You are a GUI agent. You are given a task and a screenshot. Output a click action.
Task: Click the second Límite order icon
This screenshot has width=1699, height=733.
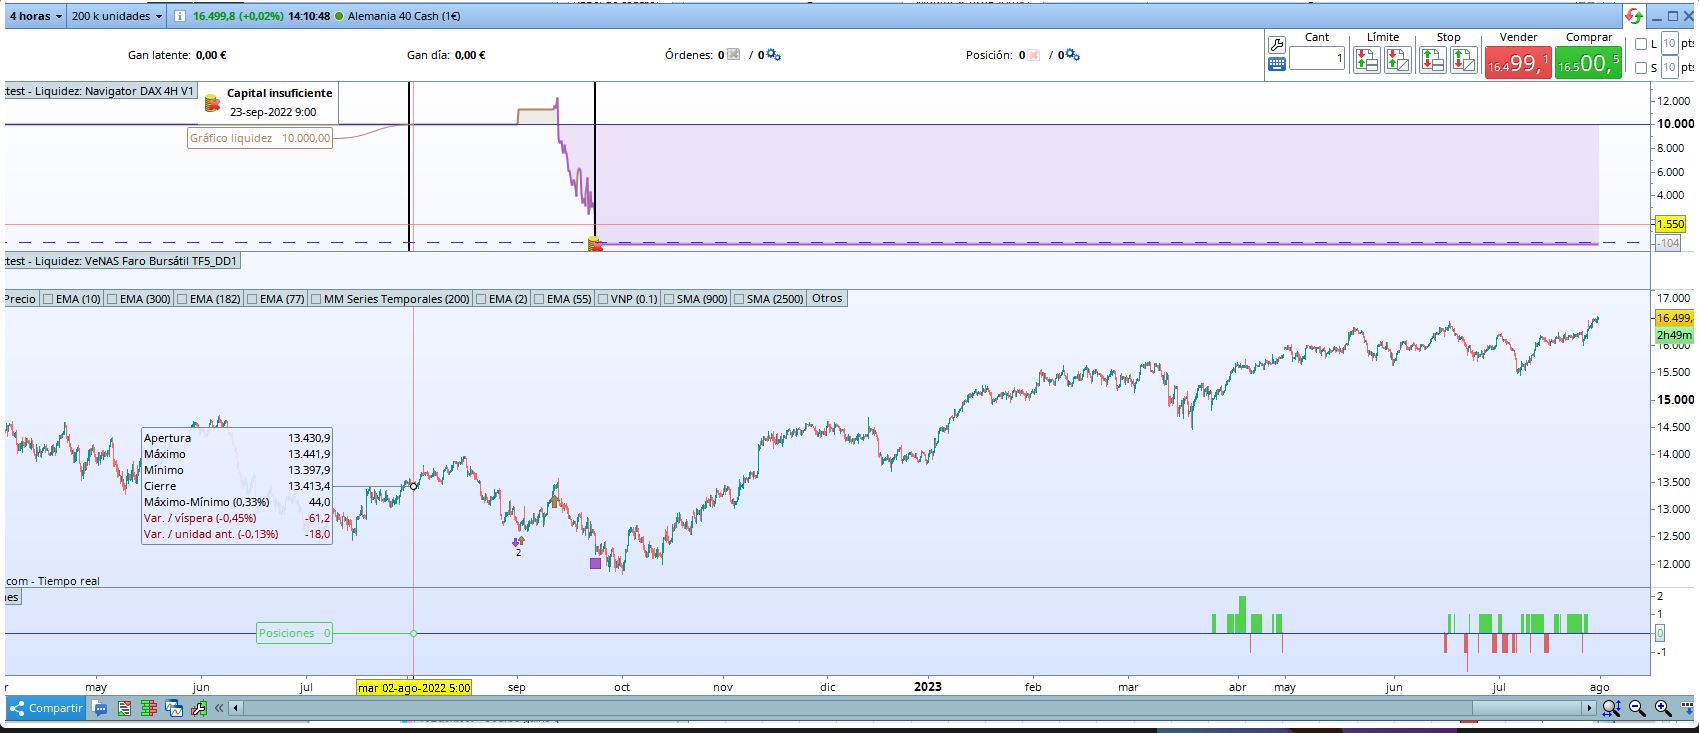pos(1398,61)
